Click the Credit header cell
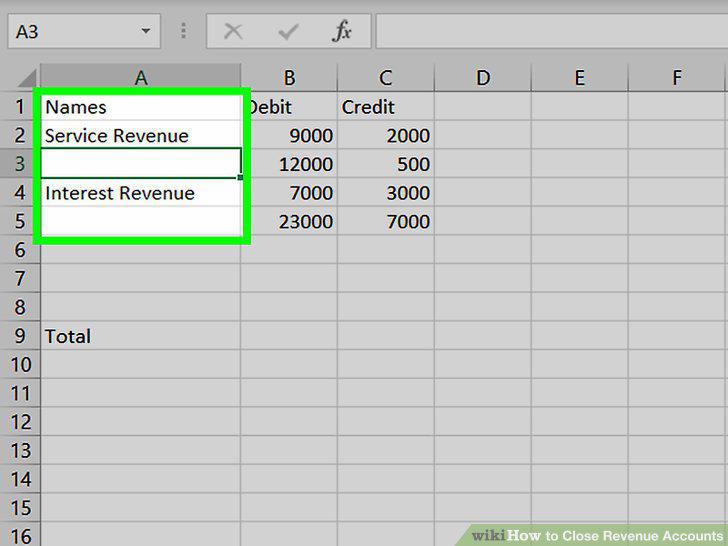Image resolution: width=728 pixels, height=546 pixels. [386, 107]
